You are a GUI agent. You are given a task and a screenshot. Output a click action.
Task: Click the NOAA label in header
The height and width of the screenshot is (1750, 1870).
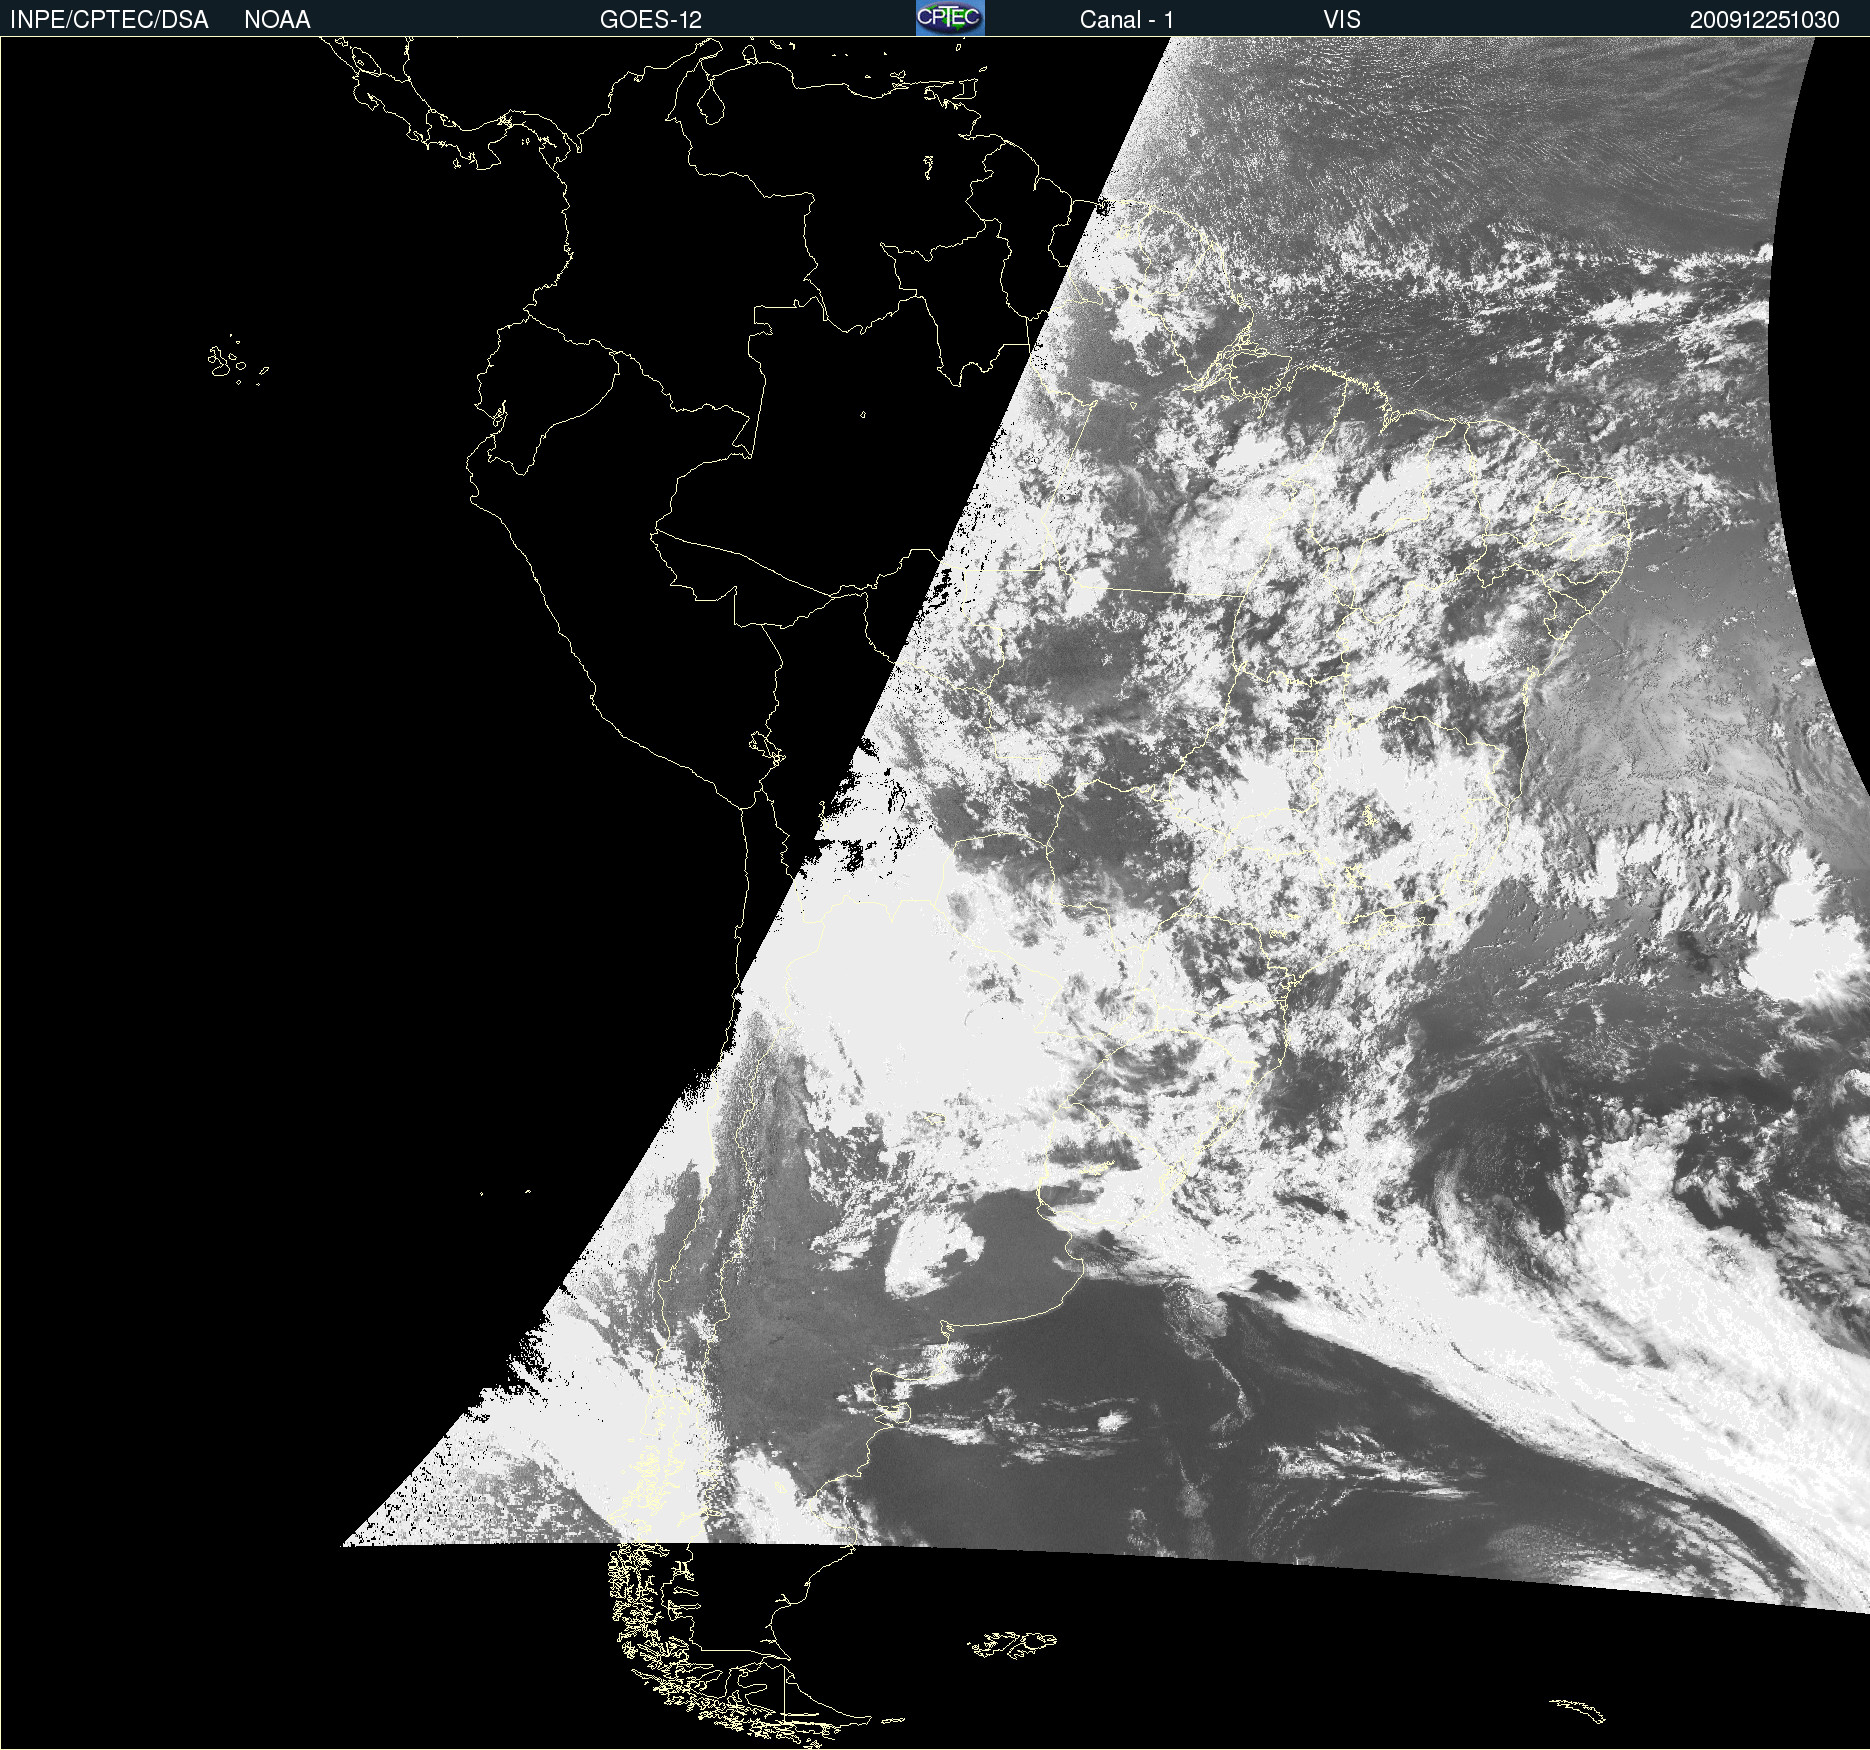tap(277, 20)
